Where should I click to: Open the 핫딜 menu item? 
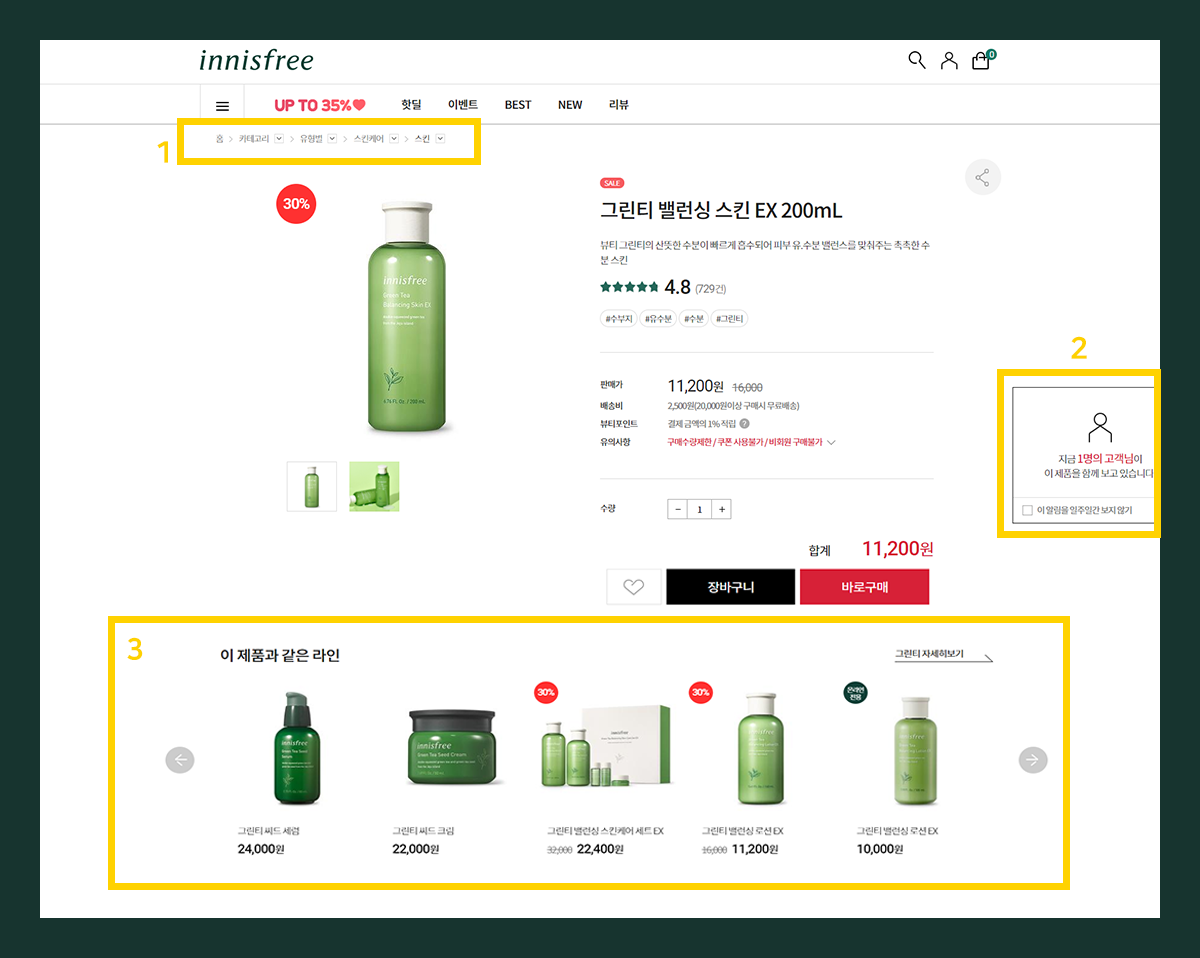click(x=411, y=105)
